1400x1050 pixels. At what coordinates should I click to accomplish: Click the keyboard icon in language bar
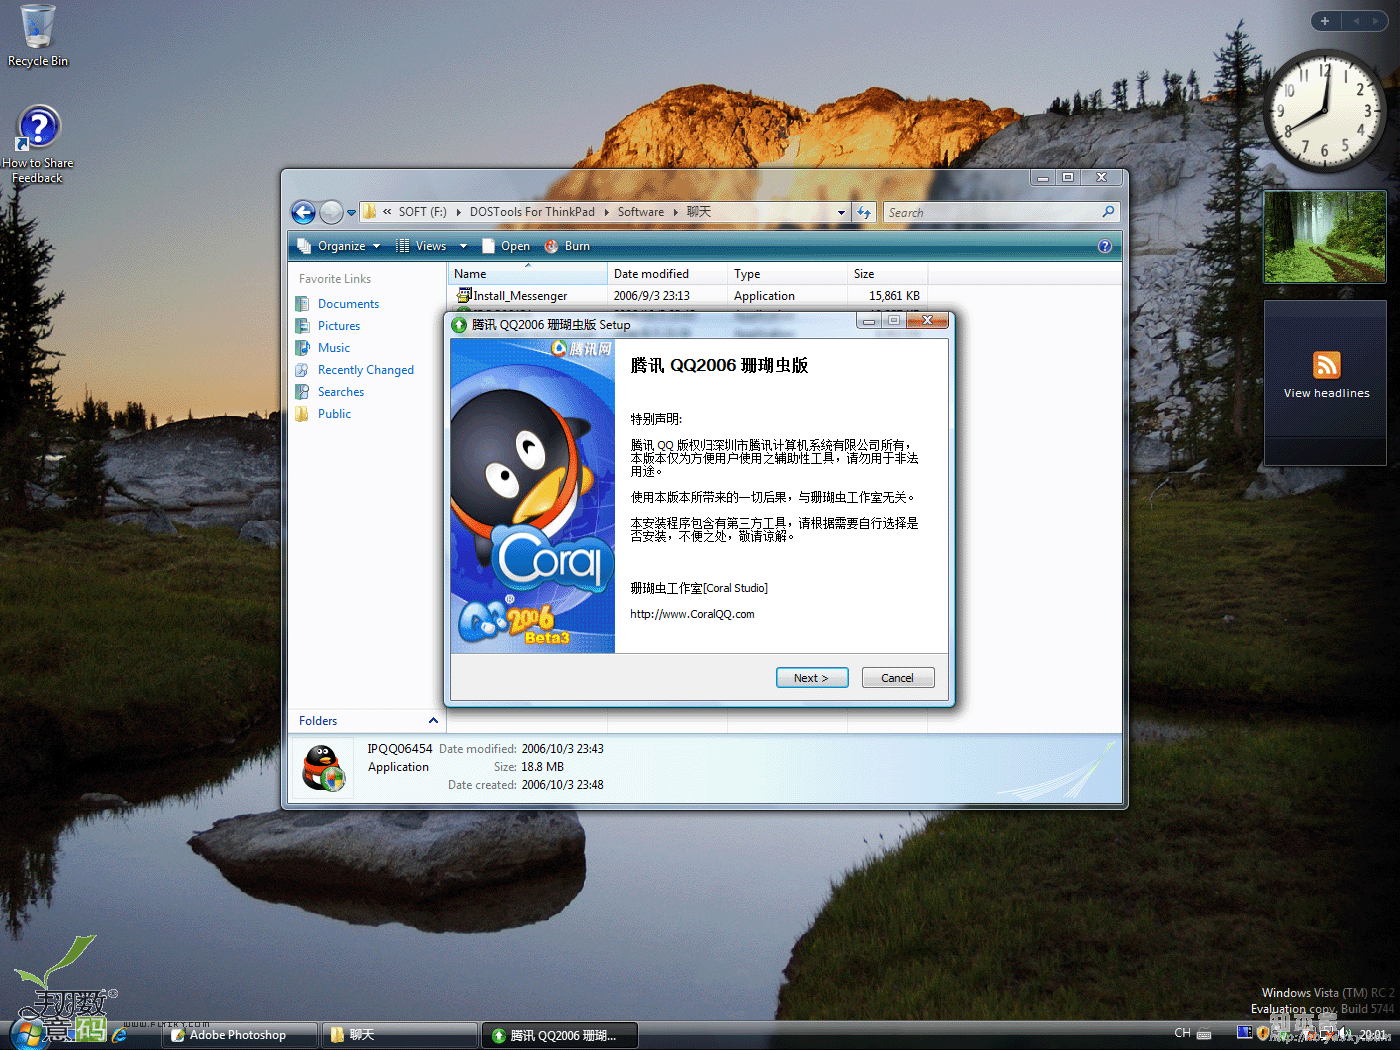pos(1204,1034)
